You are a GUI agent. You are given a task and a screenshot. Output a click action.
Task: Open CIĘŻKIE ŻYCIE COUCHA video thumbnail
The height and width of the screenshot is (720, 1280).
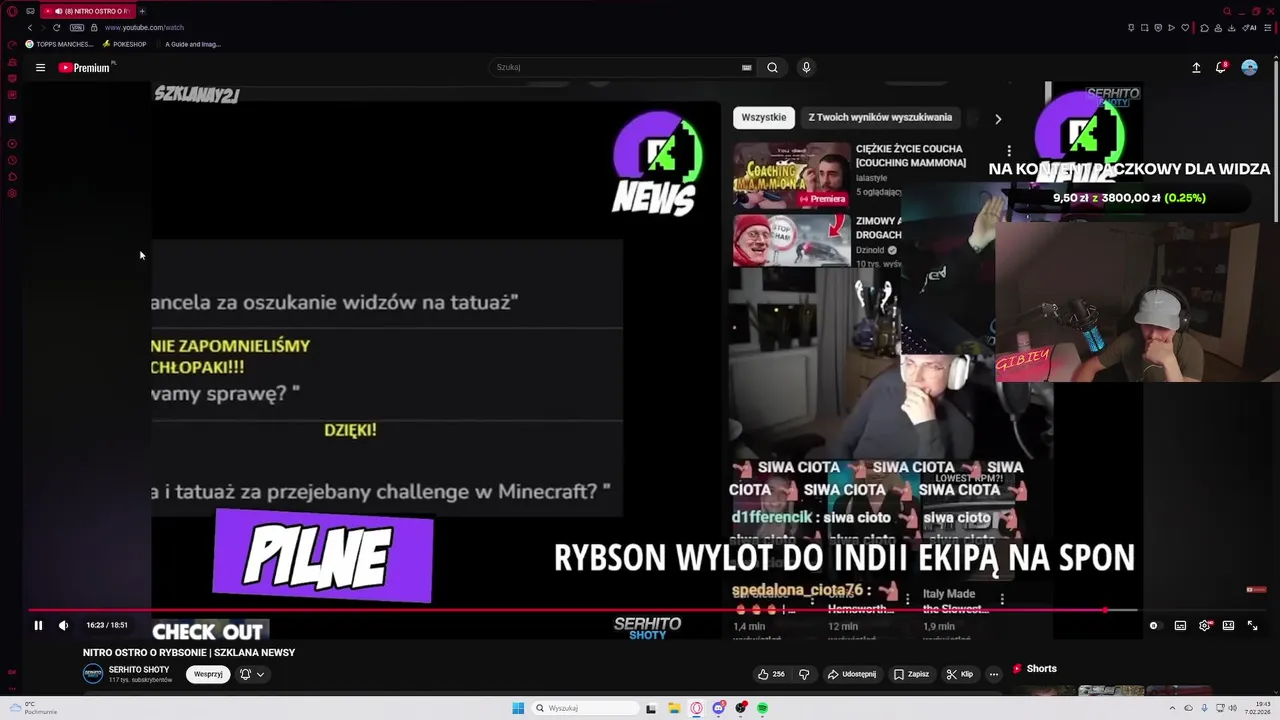pyautogui.click(x=791, y=175)
